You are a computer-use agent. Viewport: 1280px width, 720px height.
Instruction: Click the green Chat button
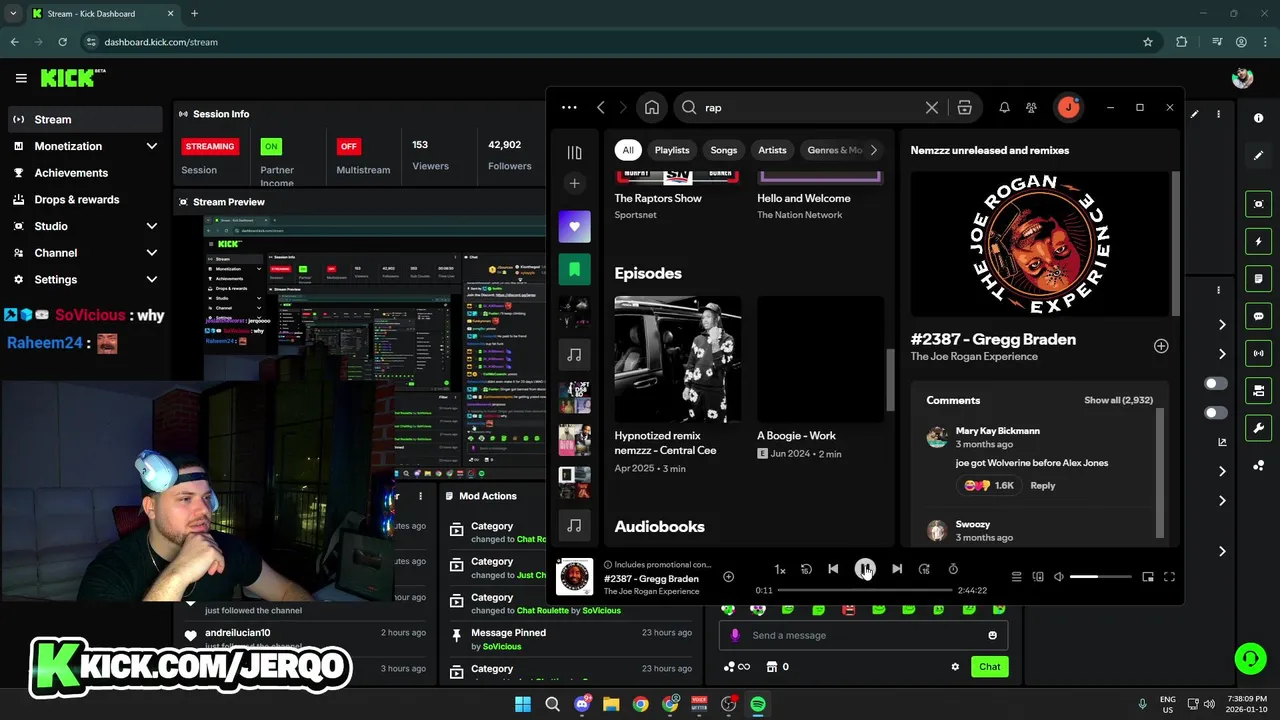pos(990,667)
